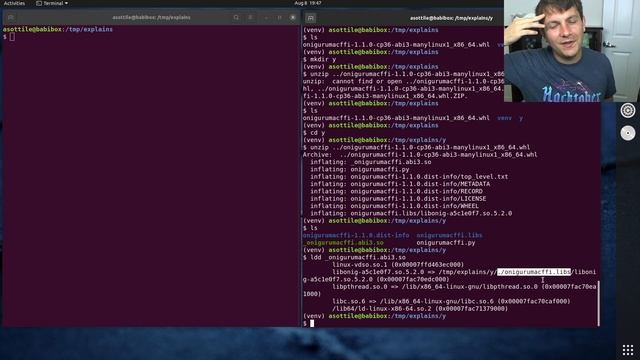
Task: Click 'inflating: onigurumacffi.py' line
Action: [x=360, y=169]
